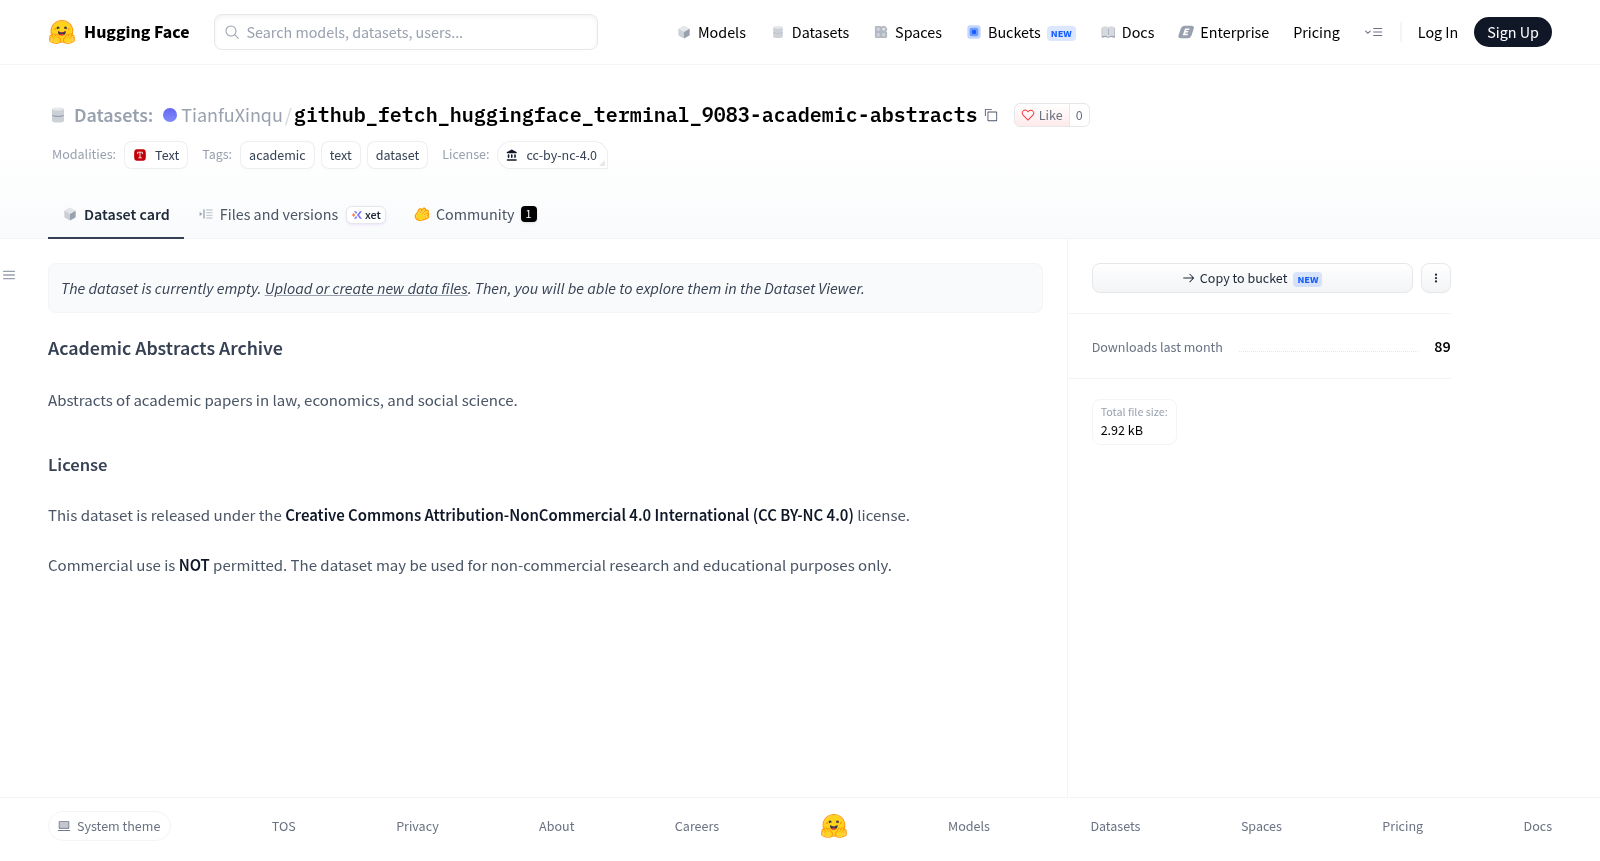The height and width of the screenshot is (861, 1600).
Task: Open Datasets from top navigation
Action: tap(810, 32)
